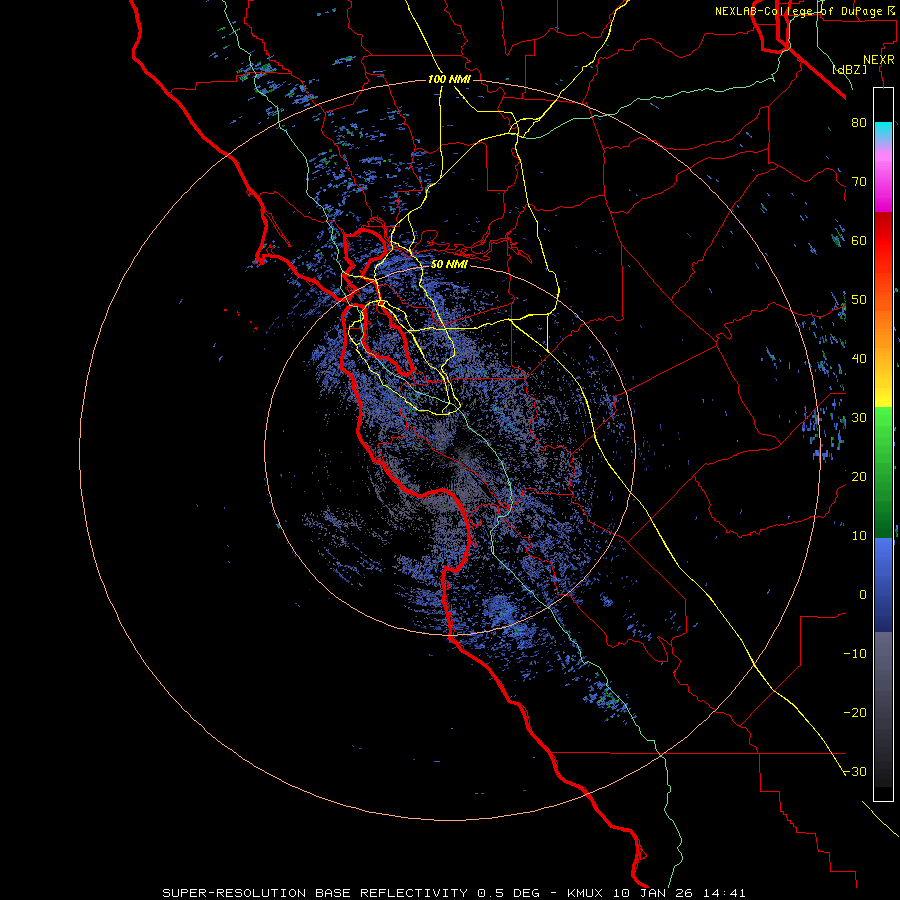Click the "70" value on the dBZ scale
This screenshot has height=900, width=900.
pos(859,182)
